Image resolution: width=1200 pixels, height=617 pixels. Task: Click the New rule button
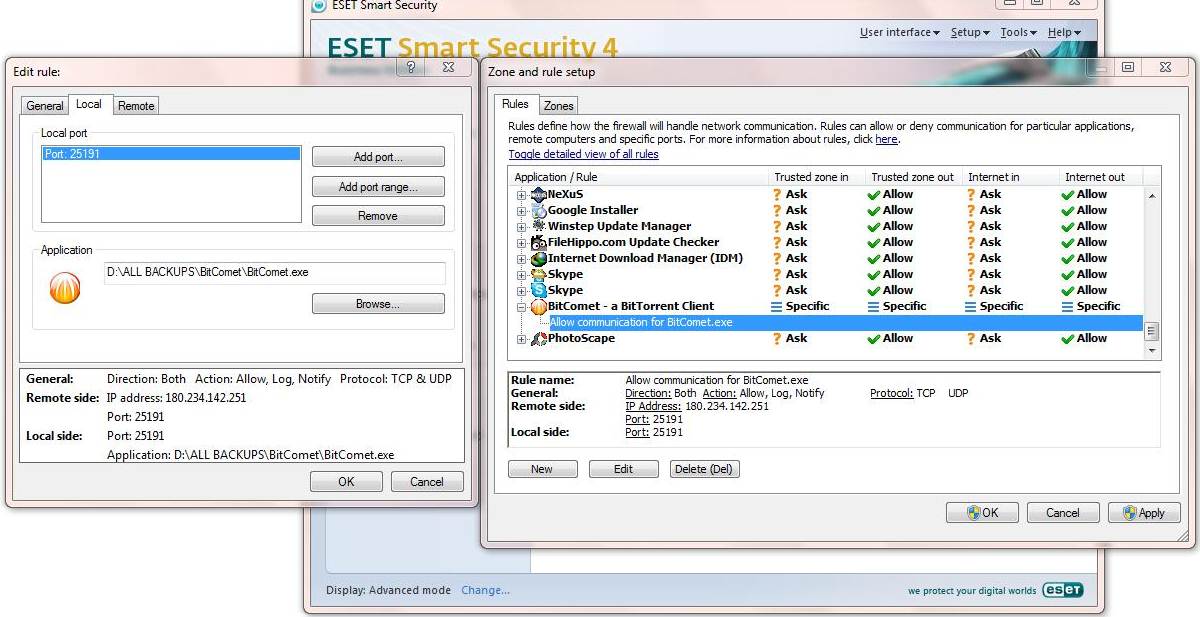(x=542, y=469)
